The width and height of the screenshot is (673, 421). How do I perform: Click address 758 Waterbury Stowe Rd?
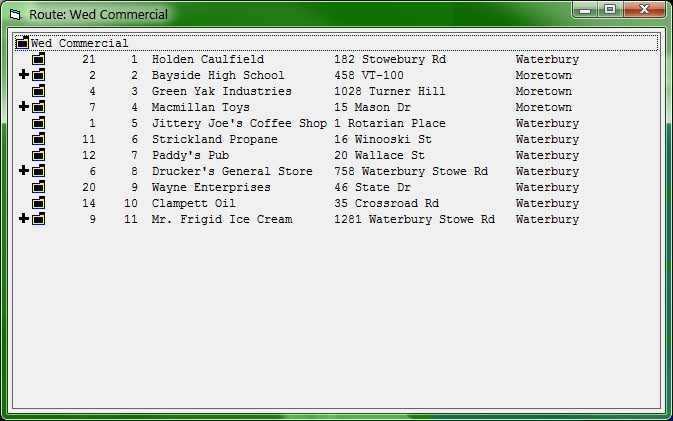click(411, 171)
